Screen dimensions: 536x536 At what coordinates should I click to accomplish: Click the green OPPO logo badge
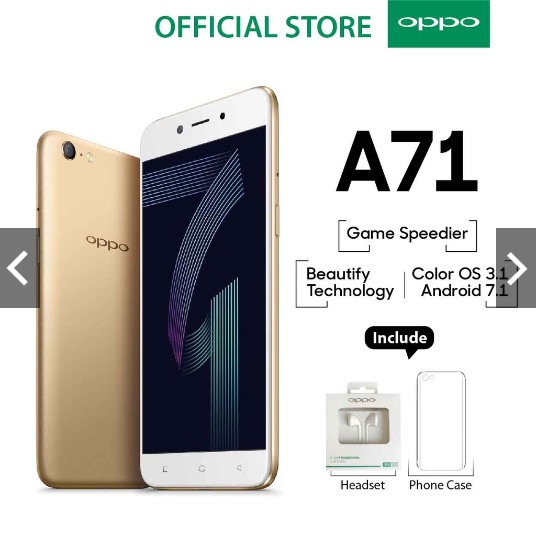pos(439,24)
